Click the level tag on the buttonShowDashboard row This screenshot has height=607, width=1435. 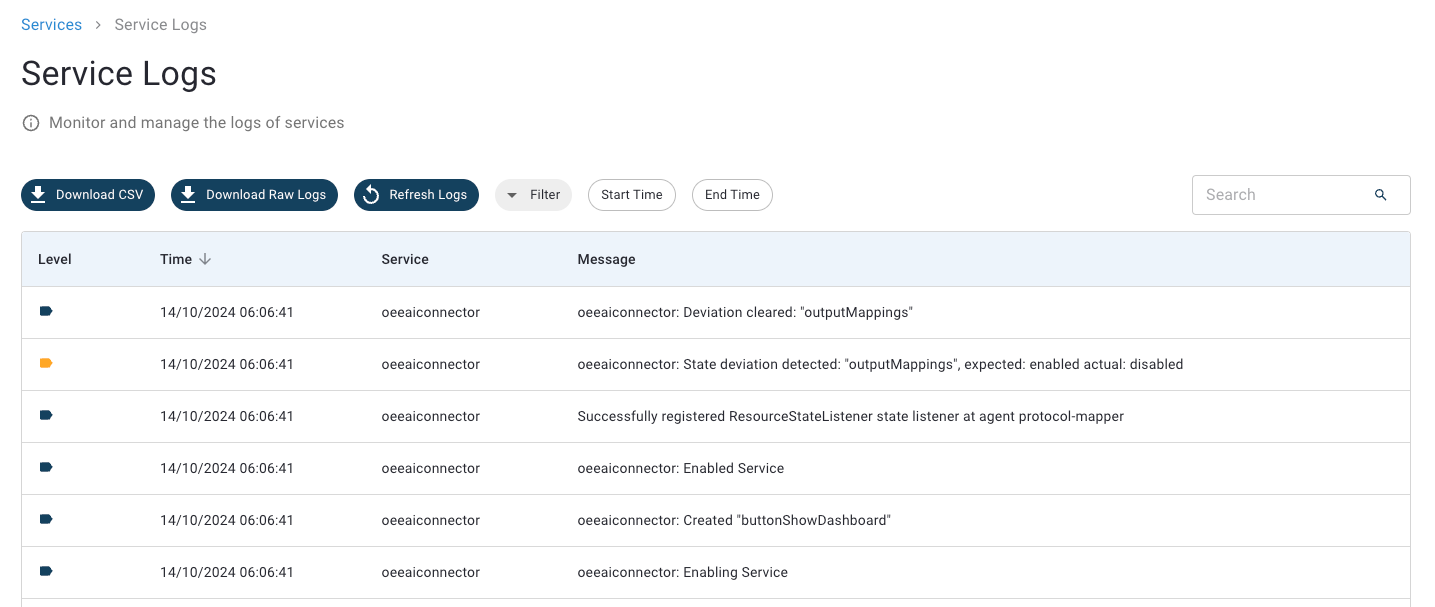46,520
